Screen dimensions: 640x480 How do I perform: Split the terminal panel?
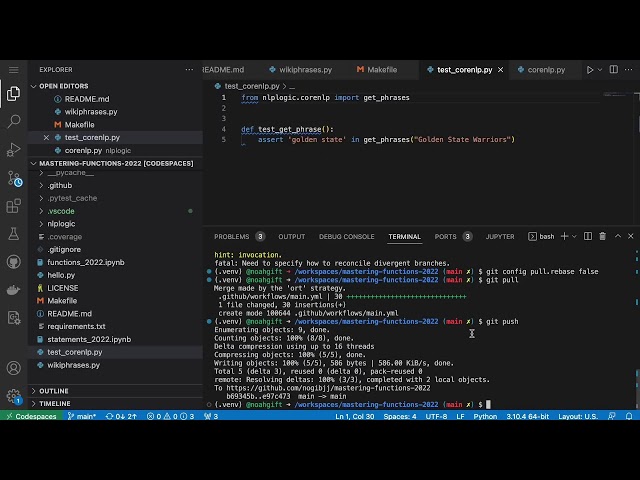[588, 236]
